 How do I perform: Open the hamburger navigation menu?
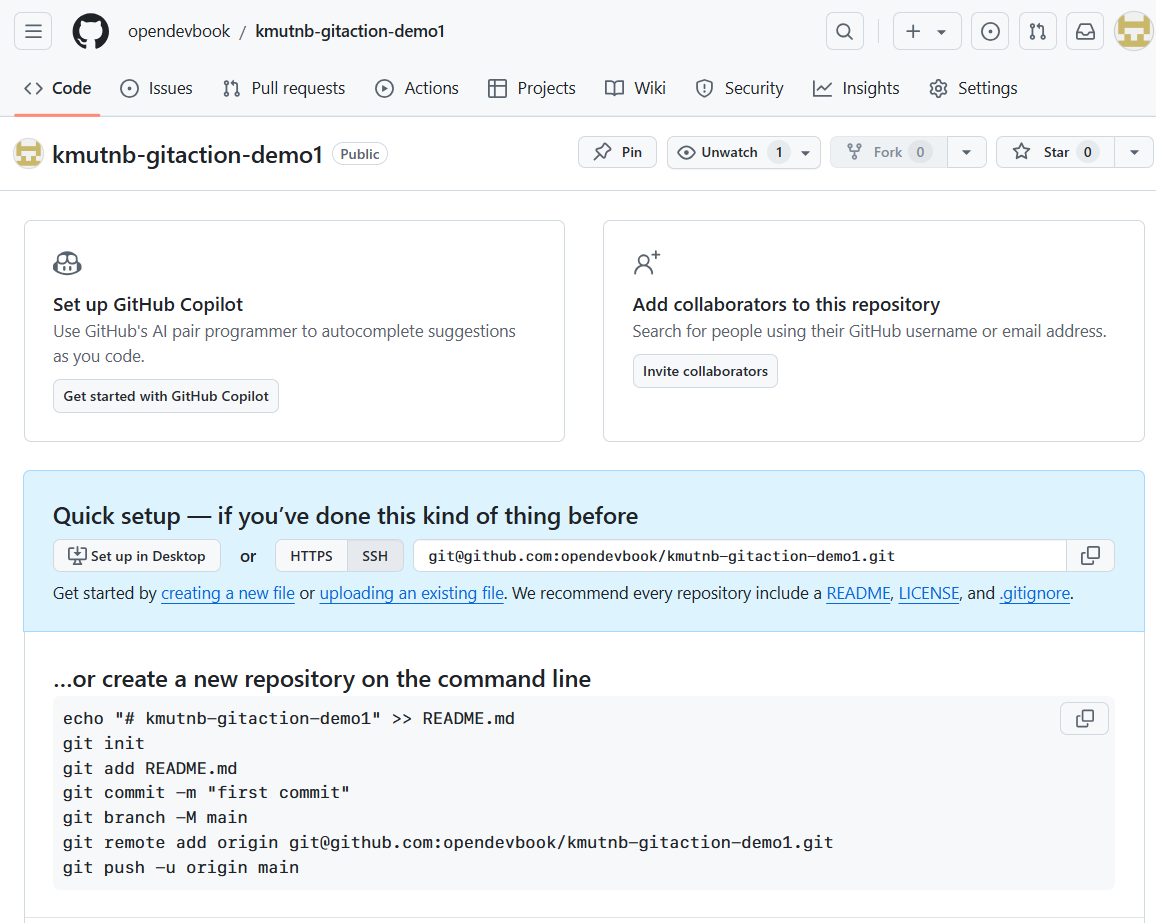(33, 32)
